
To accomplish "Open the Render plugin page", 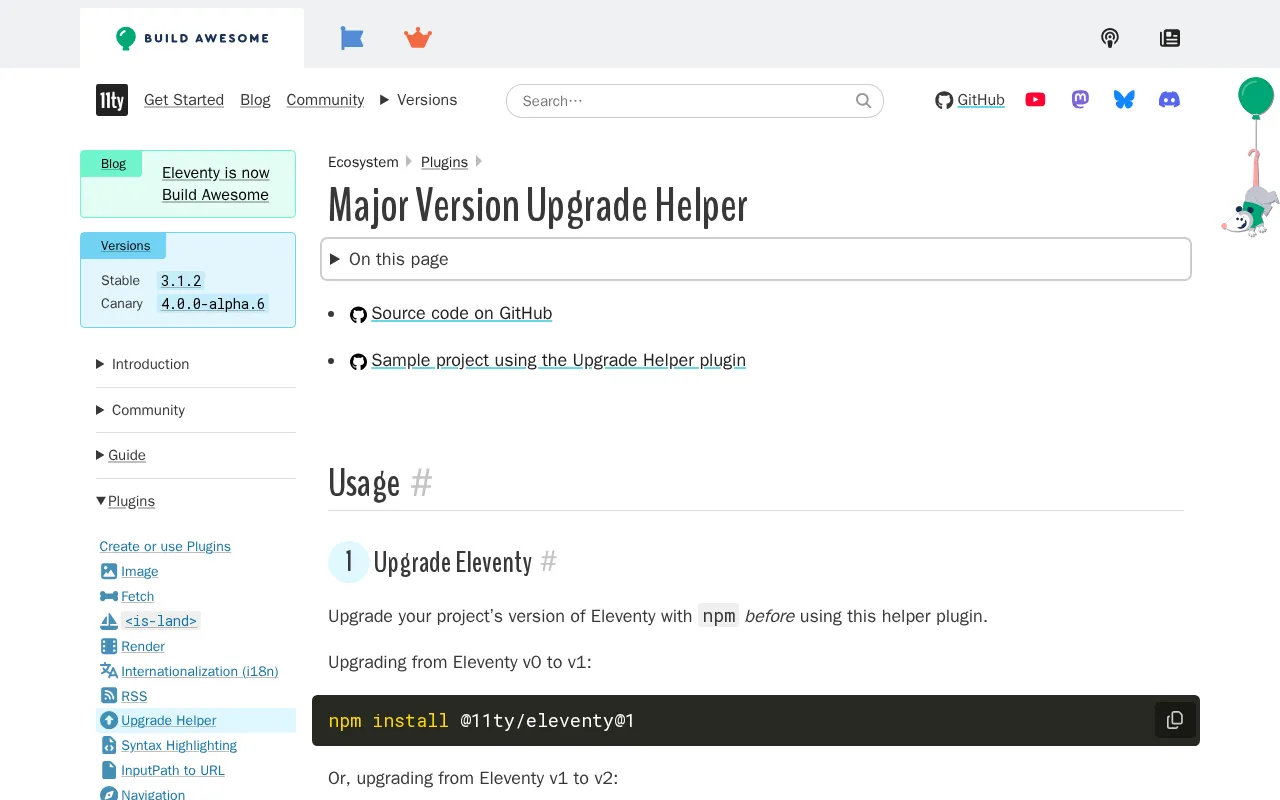I will (143, 646).
